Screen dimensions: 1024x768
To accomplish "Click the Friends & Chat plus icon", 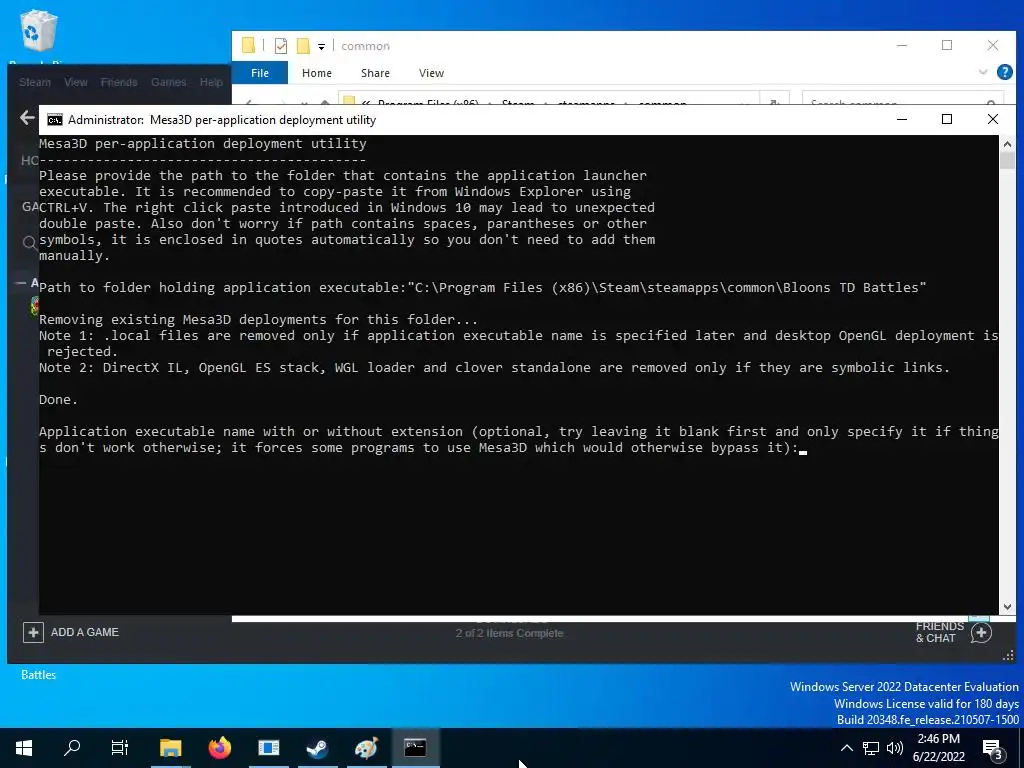I will pos(982,632).
